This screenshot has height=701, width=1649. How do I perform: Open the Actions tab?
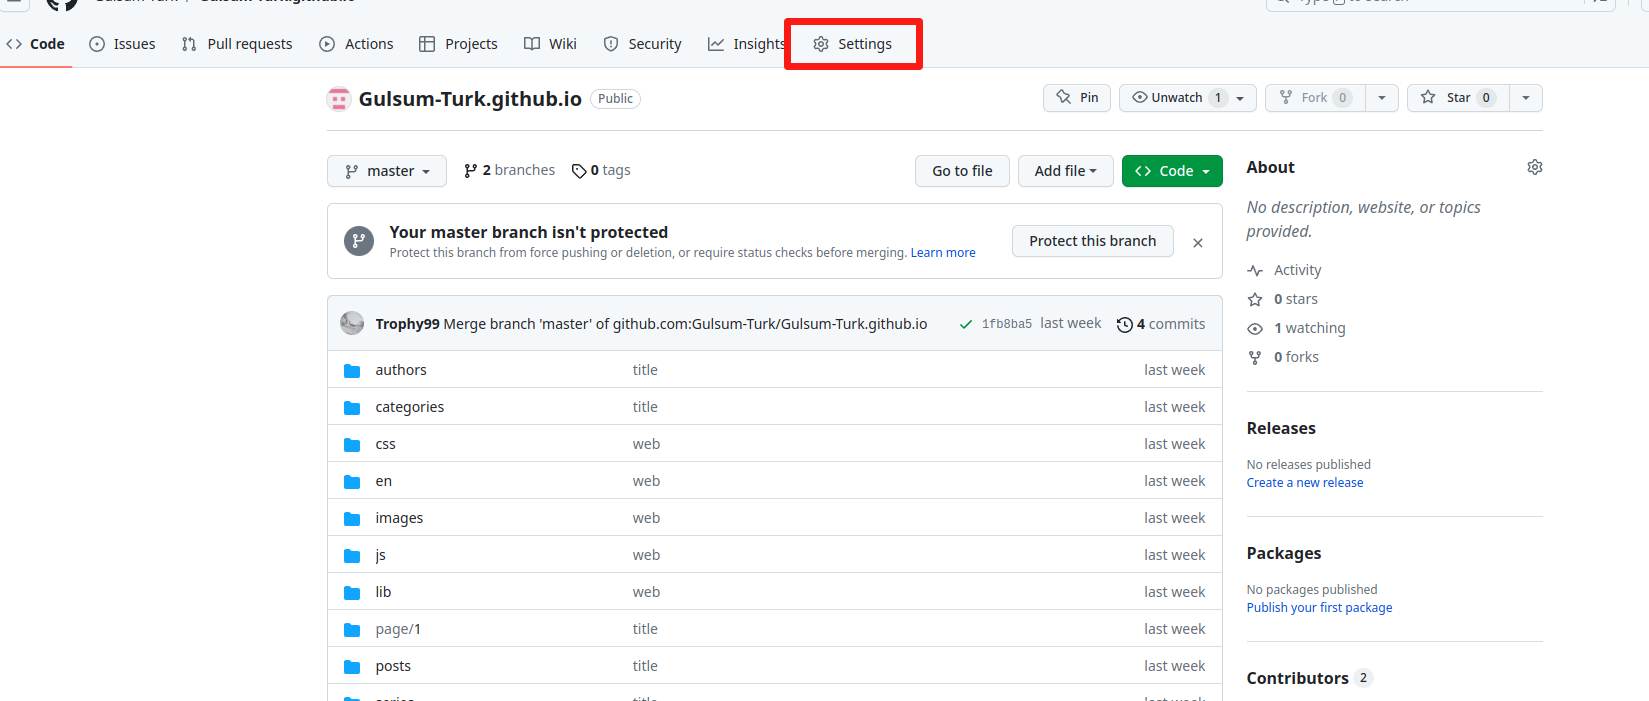(356, 44)
